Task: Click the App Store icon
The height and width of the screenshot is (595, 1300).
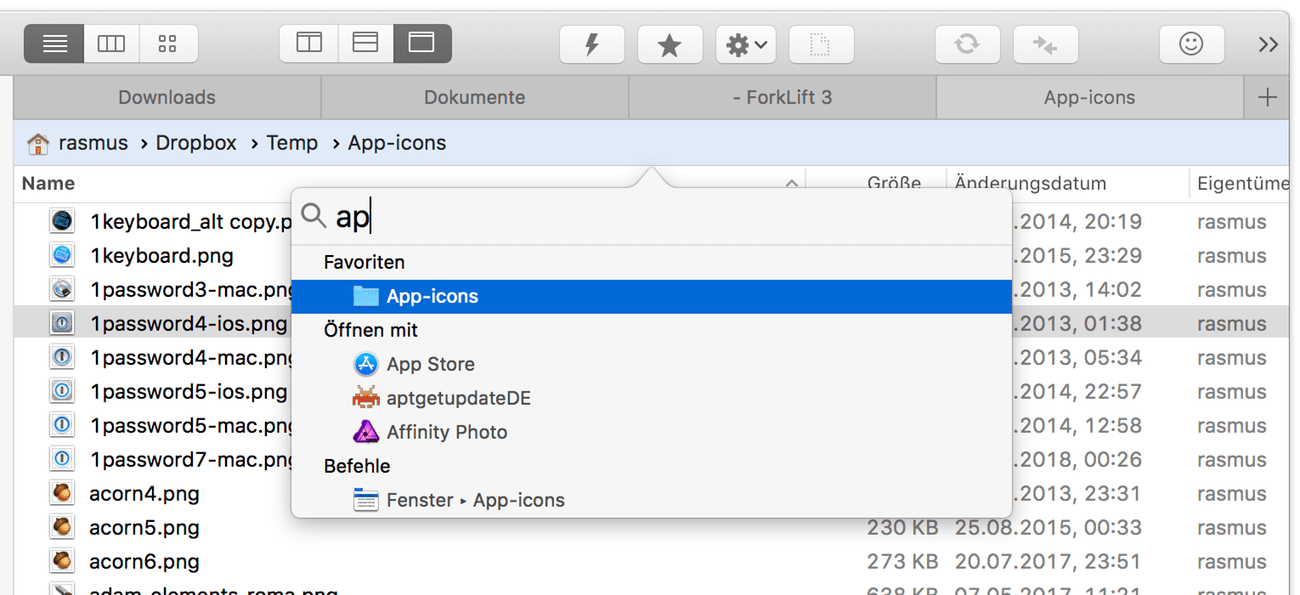Action: 366,364
